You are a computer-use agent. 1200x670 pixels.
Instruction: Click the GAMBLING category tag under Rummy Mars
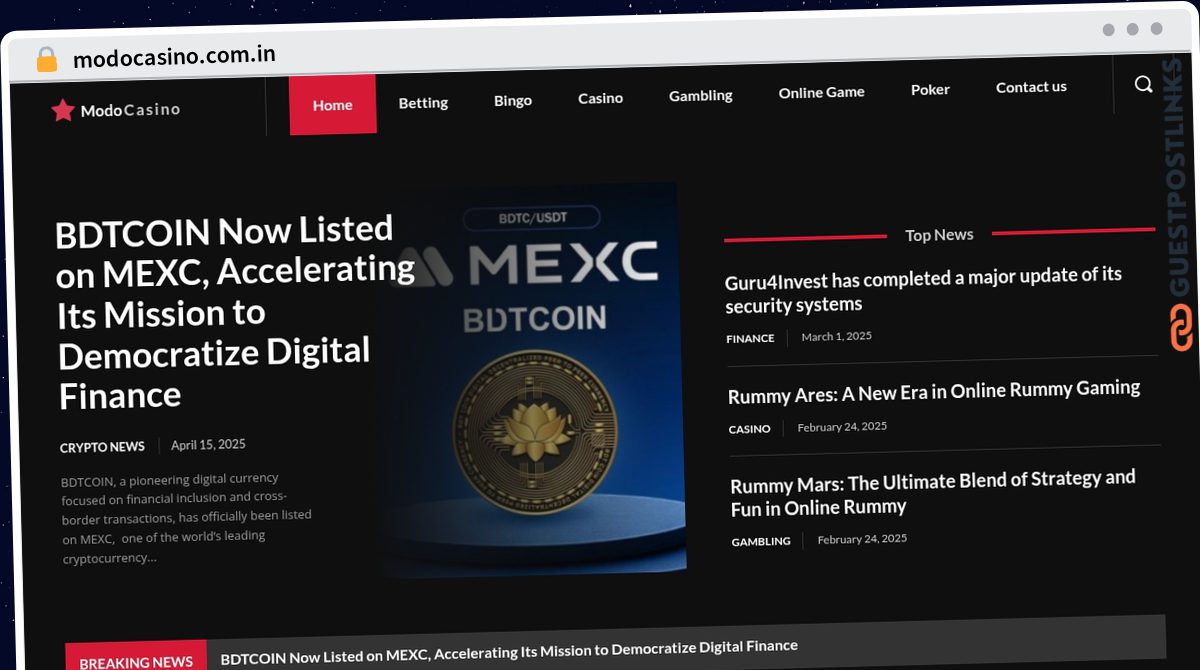click(x=761, y=541)
